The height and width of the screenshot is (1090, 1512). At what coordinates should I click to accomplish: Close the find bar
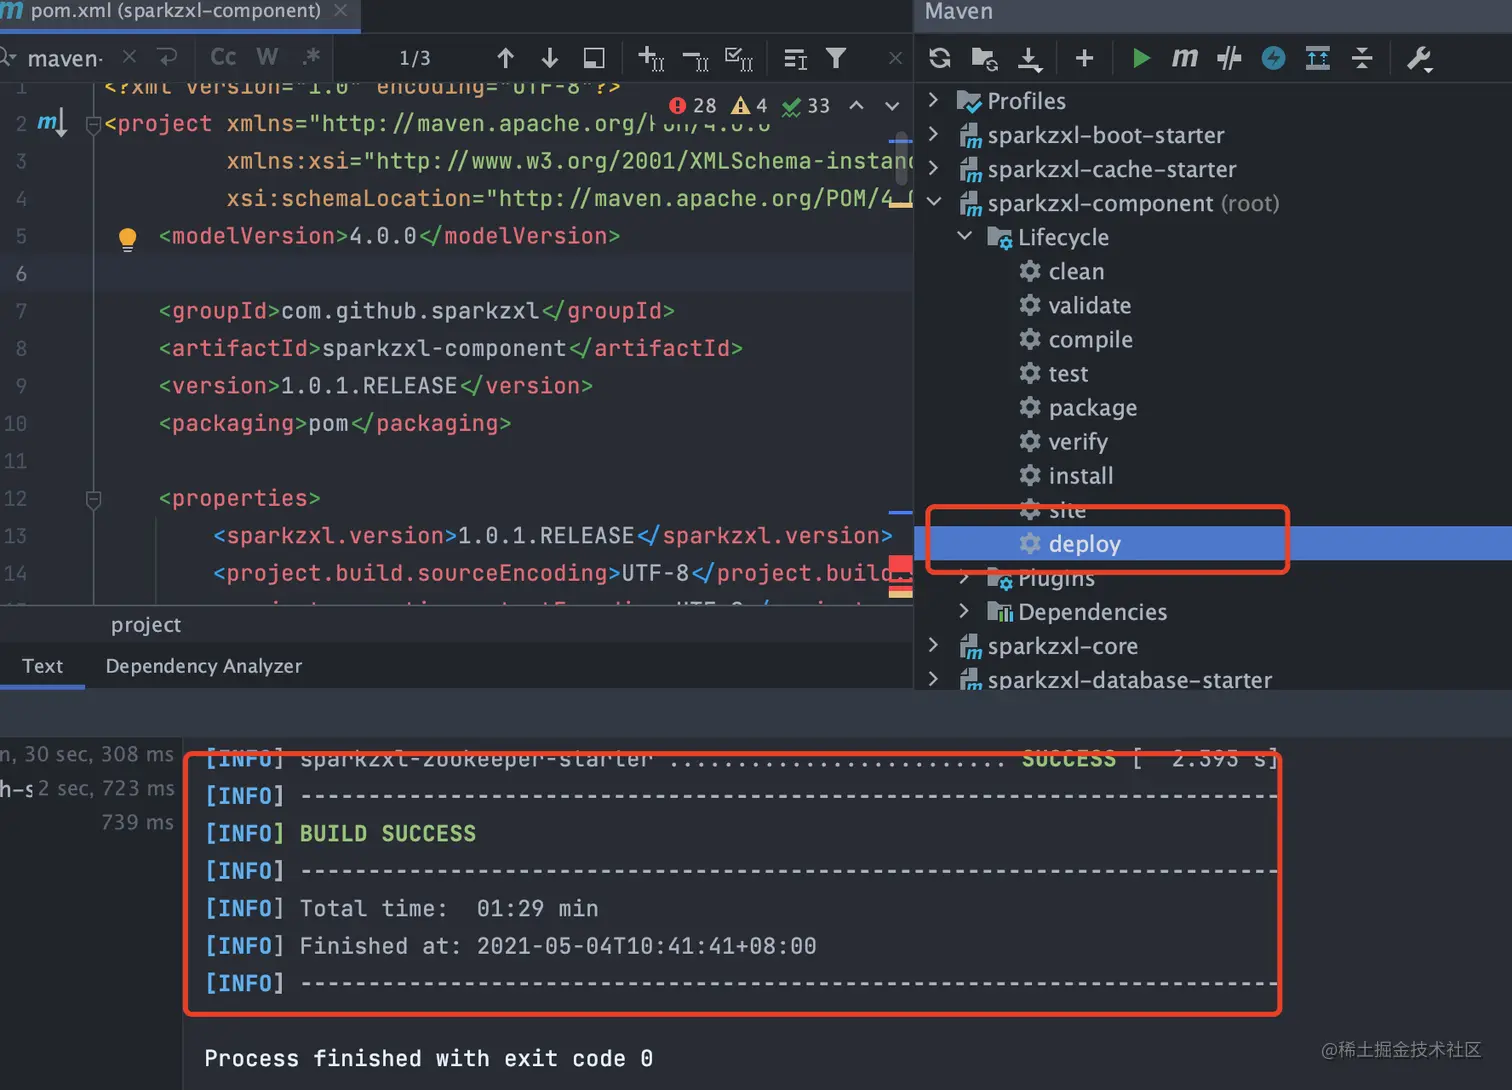point(895,58)
